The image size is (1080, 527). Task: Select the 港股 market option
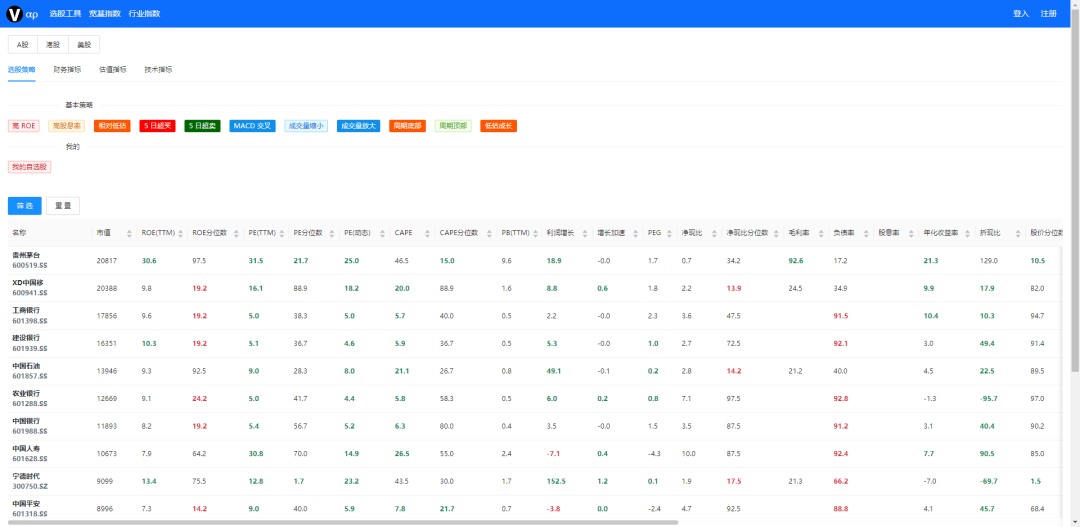[53, 45]
